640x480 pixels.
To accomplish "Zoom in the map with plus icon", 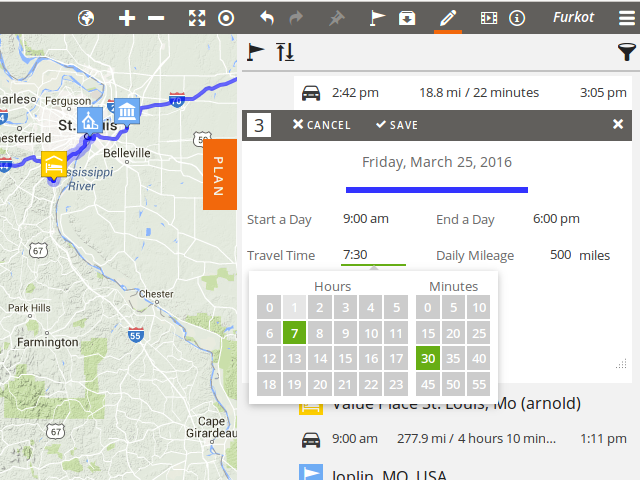I will (127, 18).
